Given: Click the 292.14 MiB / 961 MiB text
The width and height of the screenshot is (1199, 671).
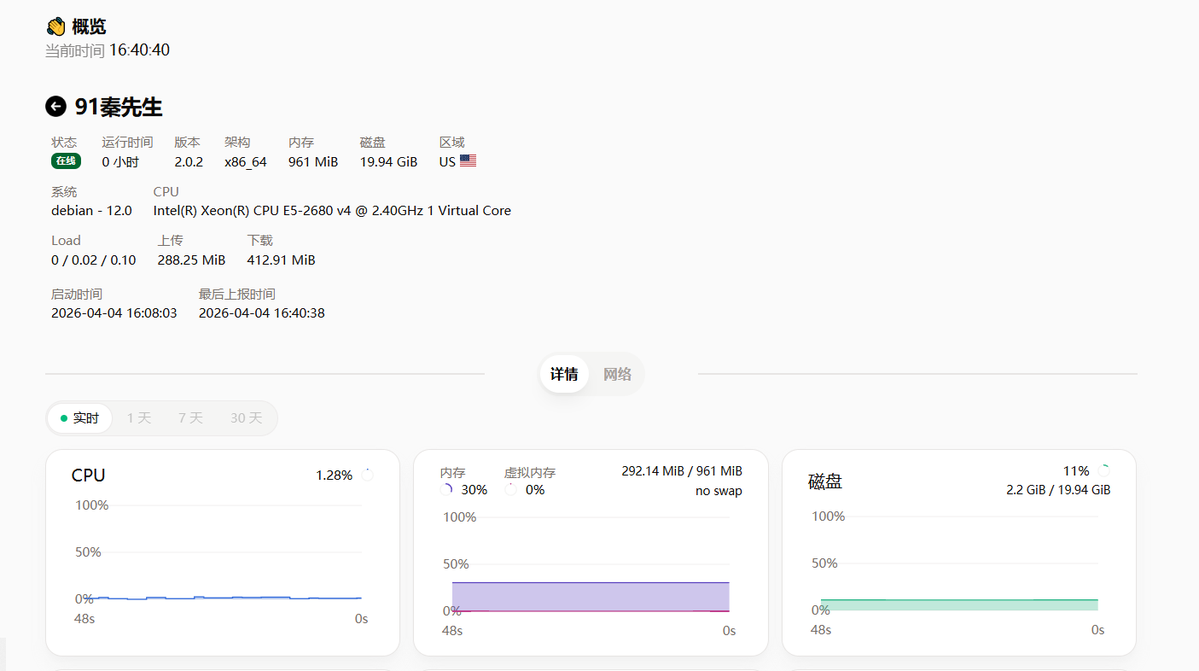Looking at the screenshot, I should 681,472.
